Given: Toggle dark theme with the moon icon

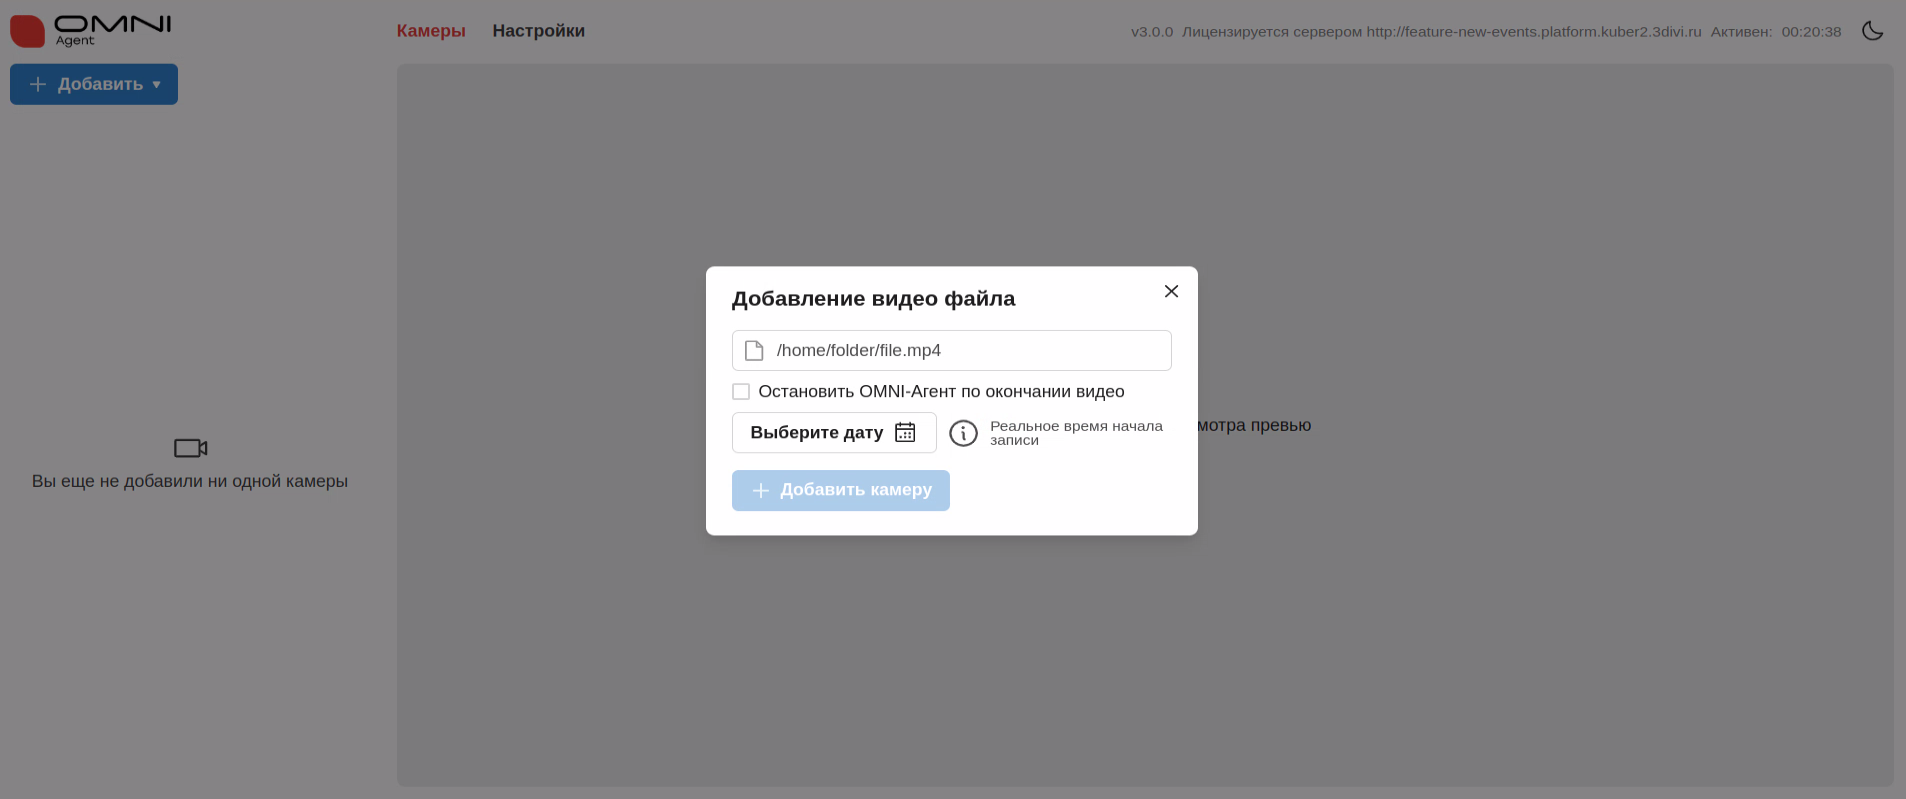Looking at the screenshot, I should [x=1872, y=31].
